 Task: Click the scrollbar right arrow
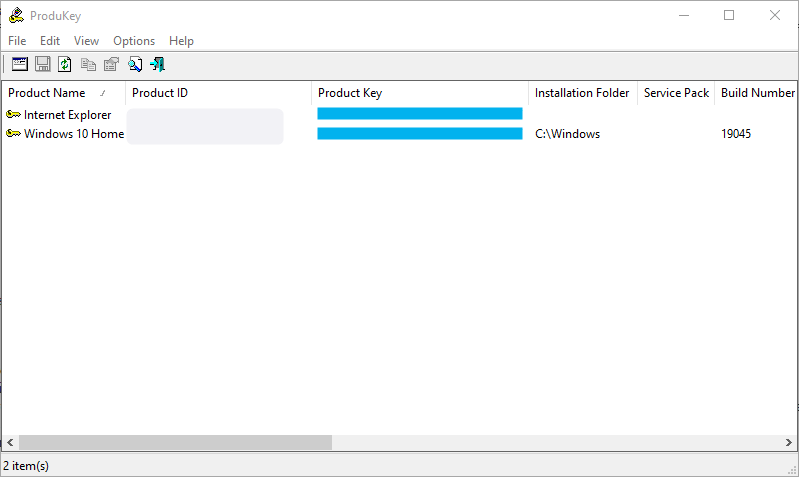(x=790, y=442)
